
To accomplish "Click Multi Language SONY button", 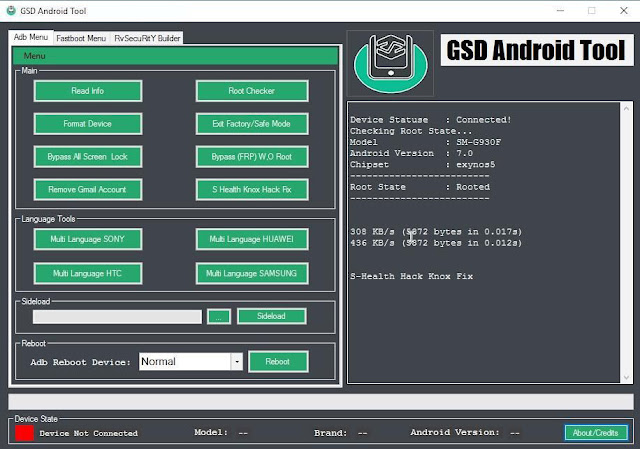I will pos(88,239).
